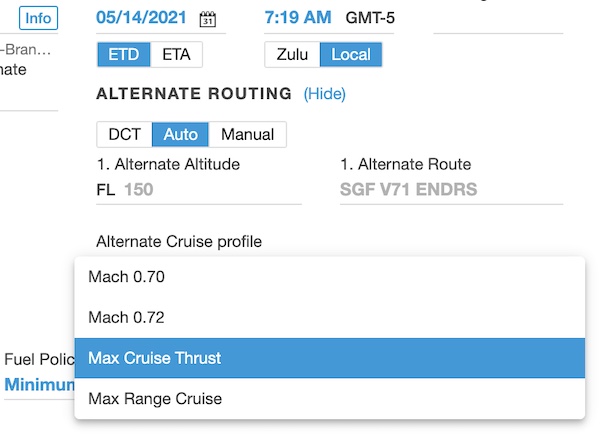Screen dimensions: 600x440
Task: Select Local time display
Action: [350, 54]
